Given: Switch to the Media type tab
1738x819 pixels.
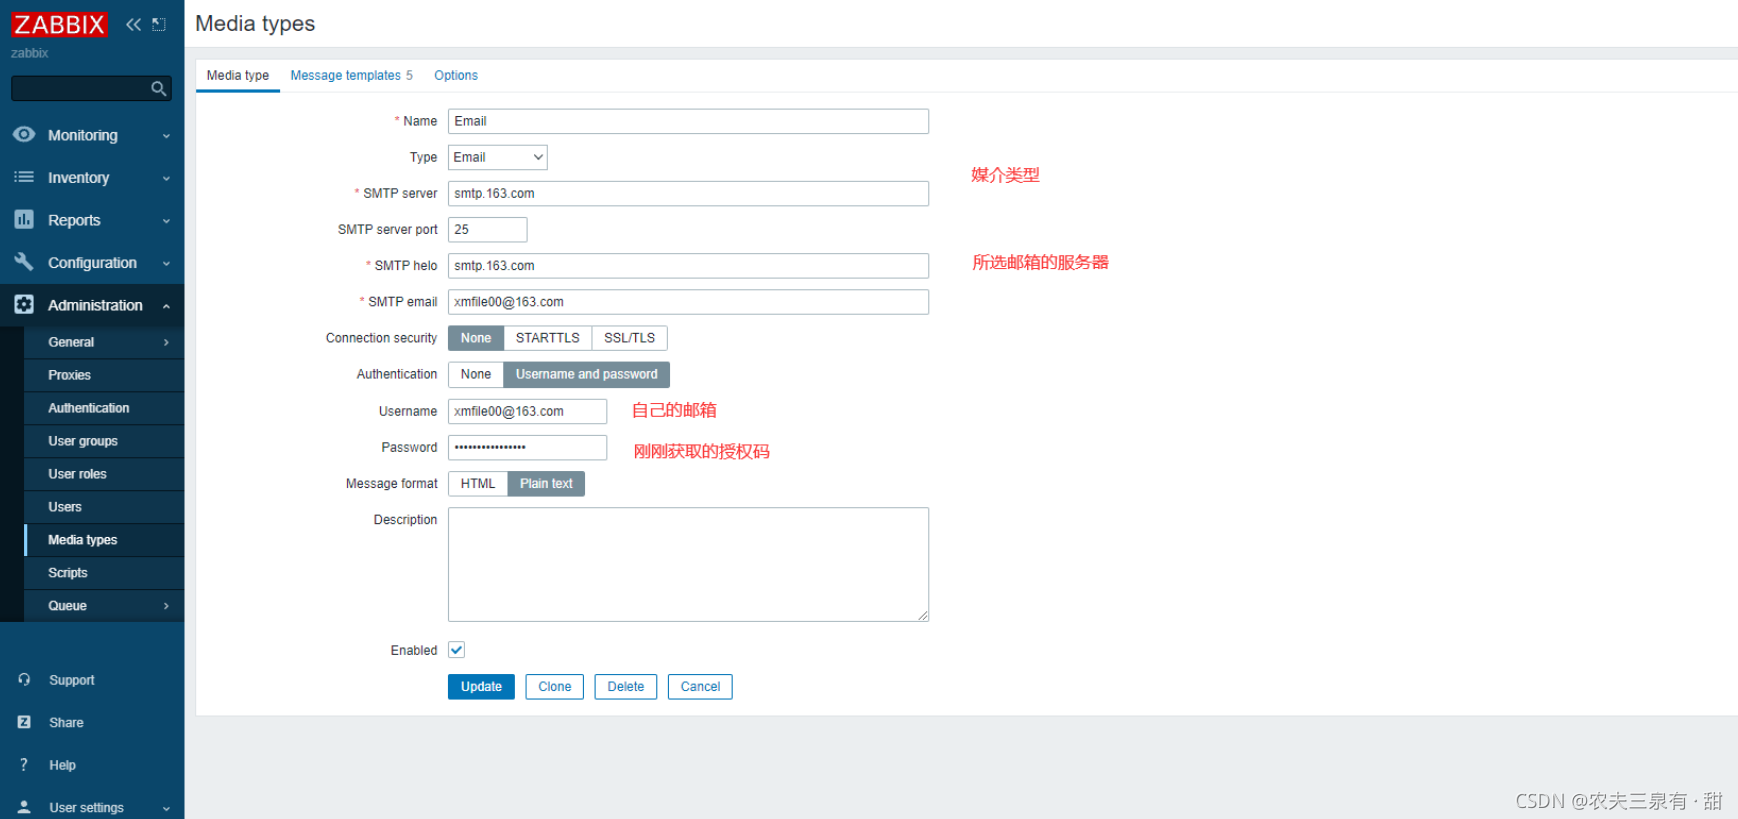Looking at the screenshot, I should coord(238,75).
